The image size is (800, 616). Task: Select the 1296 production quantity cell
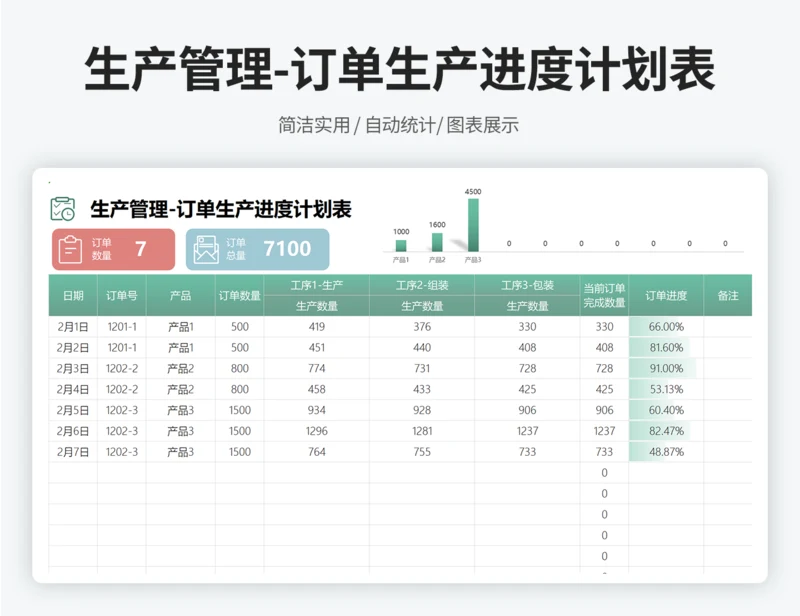coord(316,431)
